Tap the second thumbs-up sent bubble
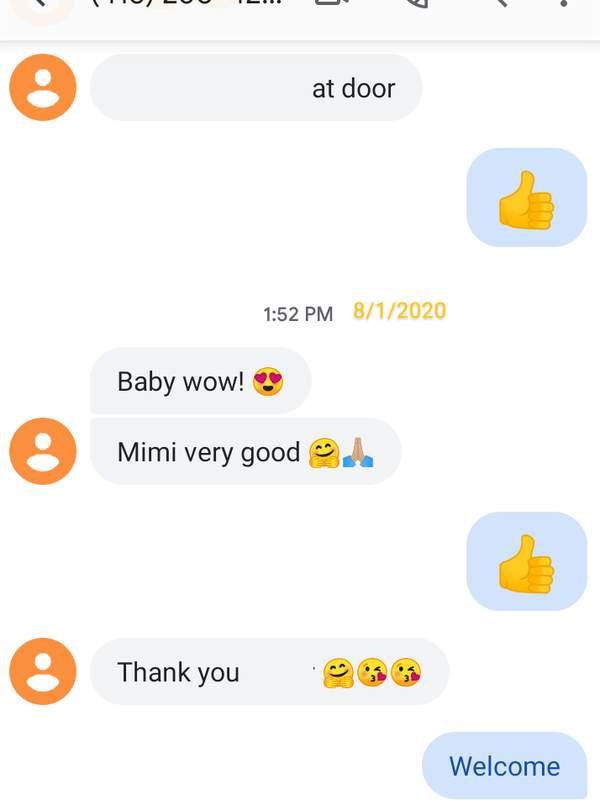The image size is (600, 800). point(527,561)
